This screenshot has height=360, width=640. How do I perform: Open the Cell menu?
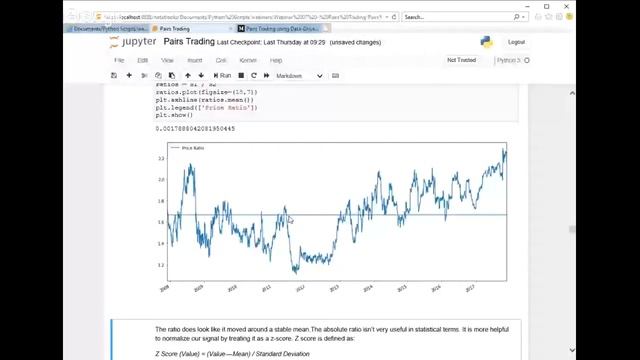(x=221, y=60)
